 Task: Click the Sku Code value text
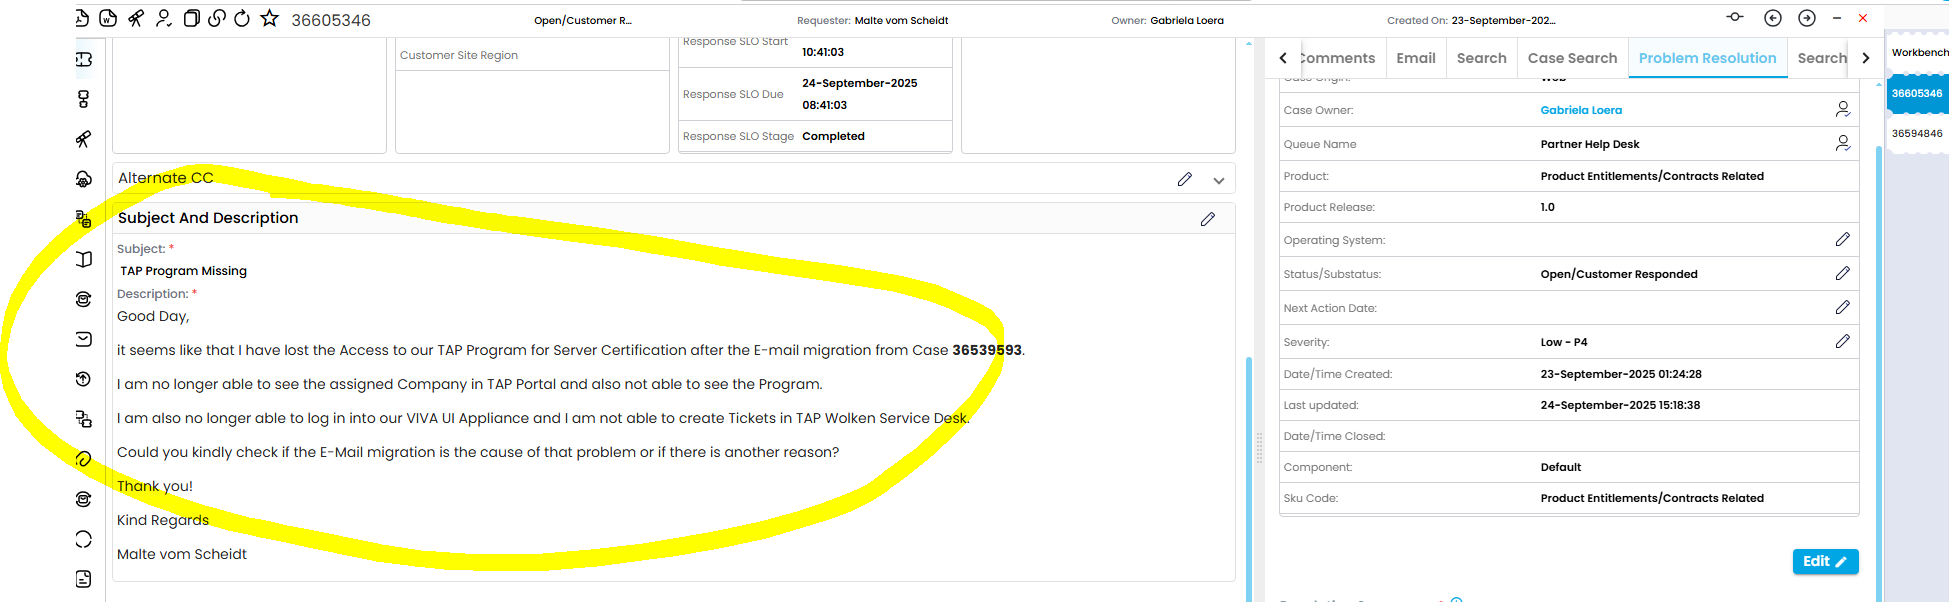point(1652,498)
